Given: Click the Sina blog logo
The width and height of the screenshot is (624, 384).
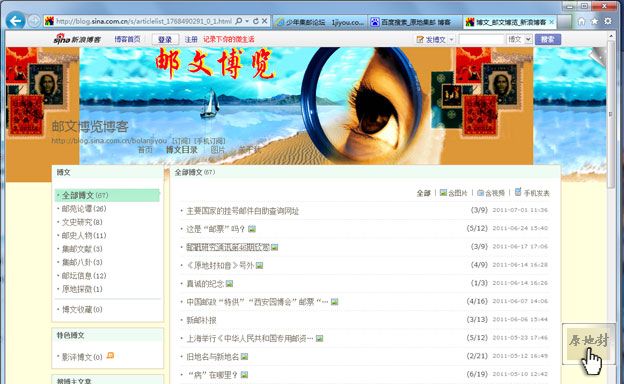Looking at the screenshot, I should click(x=77, y=39).
